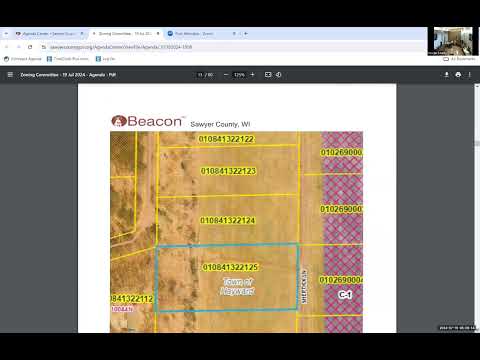Viewport: 480px width, 360px height.
Task: Zoom out the PDF with minus button
Action: (226, 75)
